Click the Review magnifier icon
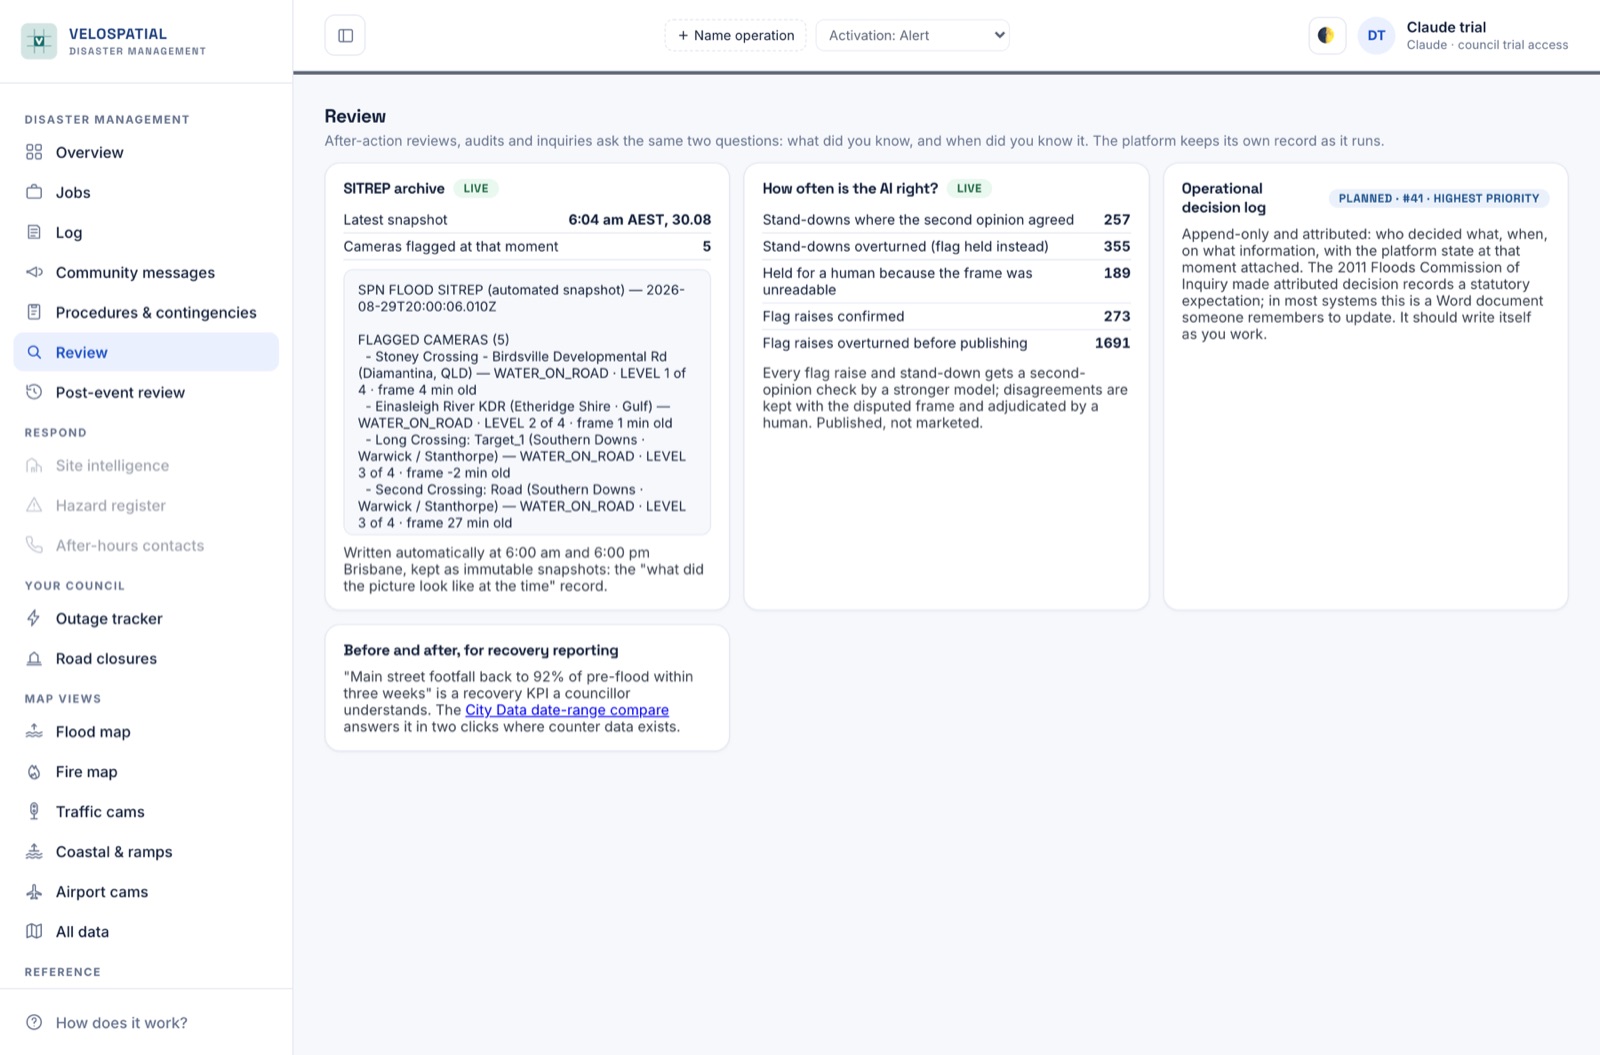This screenshot has width=1600, height=1055. click(34, 352)
